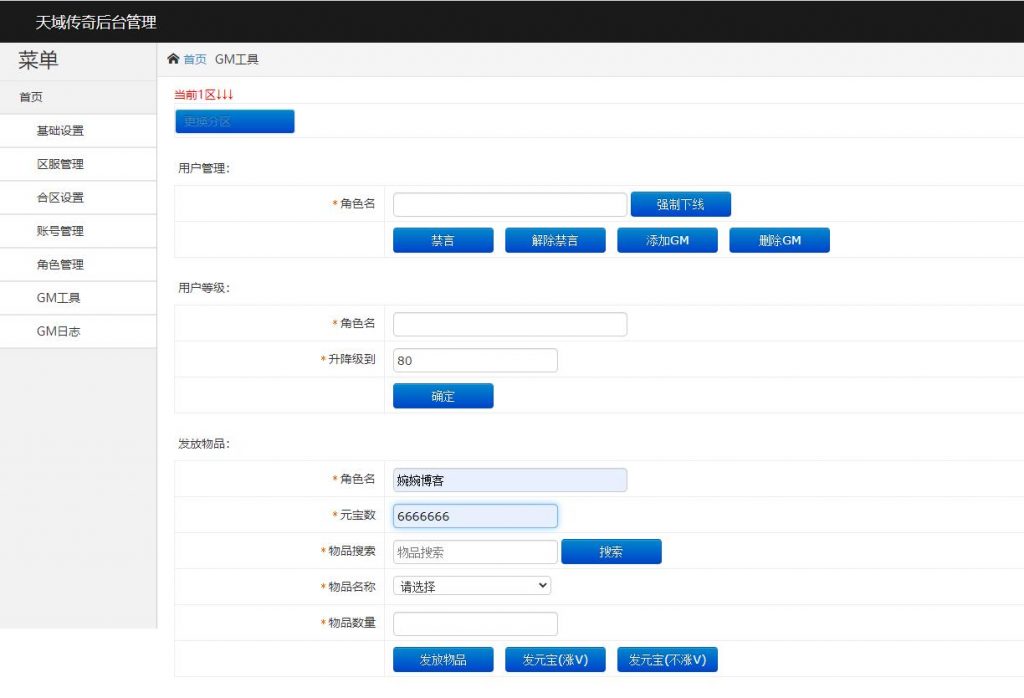Screen dimensions: 1024x698
Task: Open the 物品名称 dropdown and pick an item
Action: point(471,585)
